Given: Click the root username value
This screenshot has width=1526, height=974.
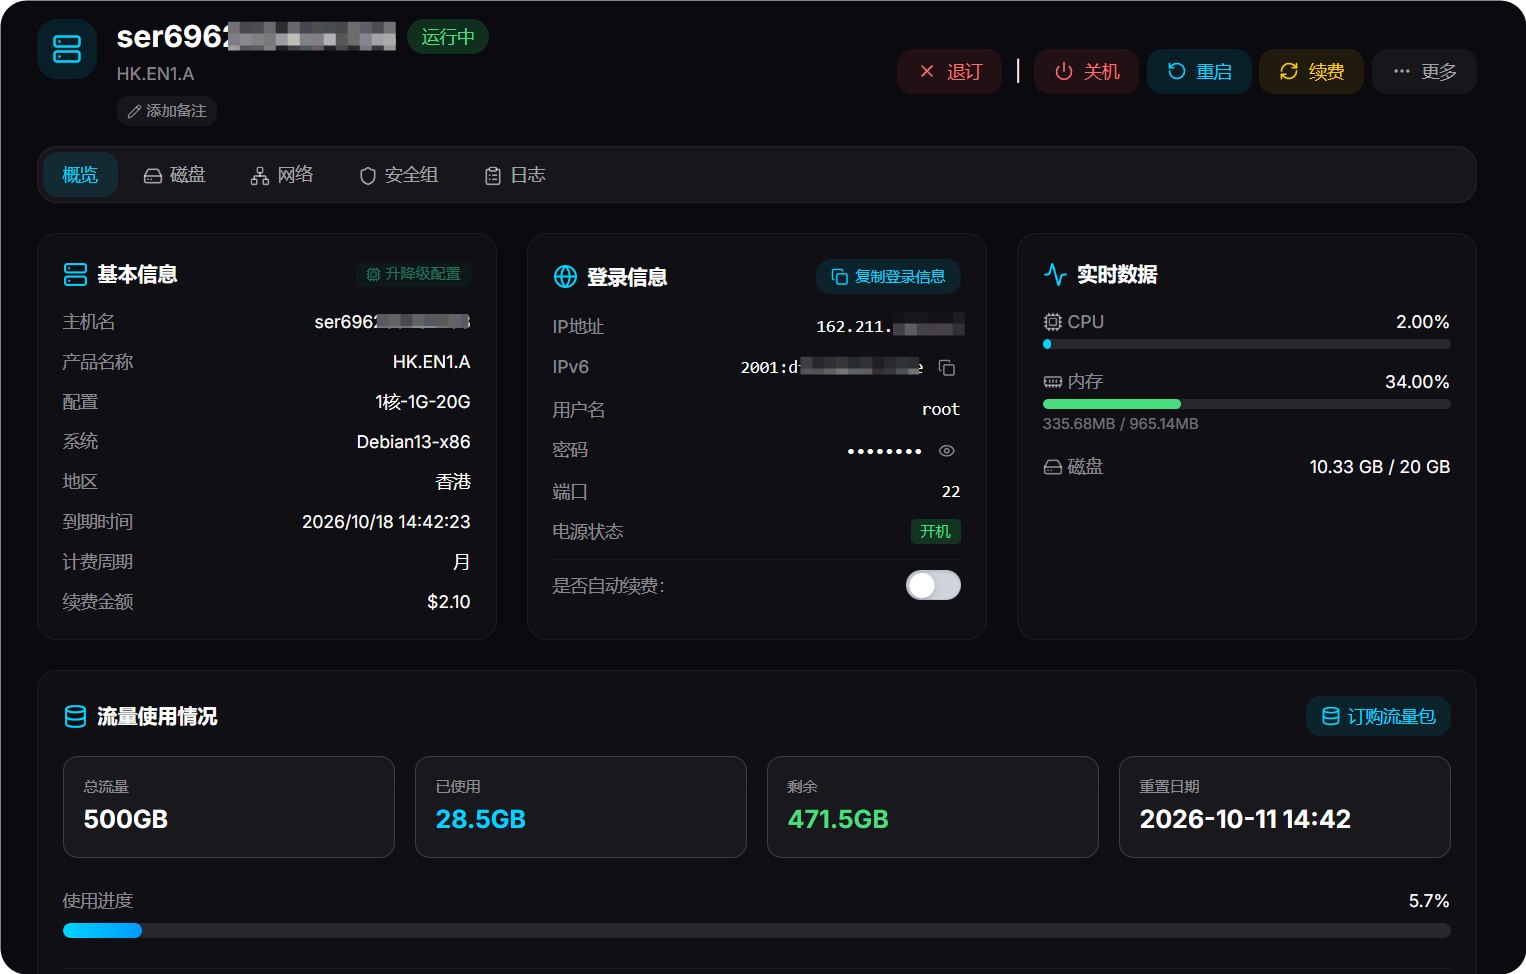Looking at the screenshot, I should pyautogui.click(x=941, y=409).
